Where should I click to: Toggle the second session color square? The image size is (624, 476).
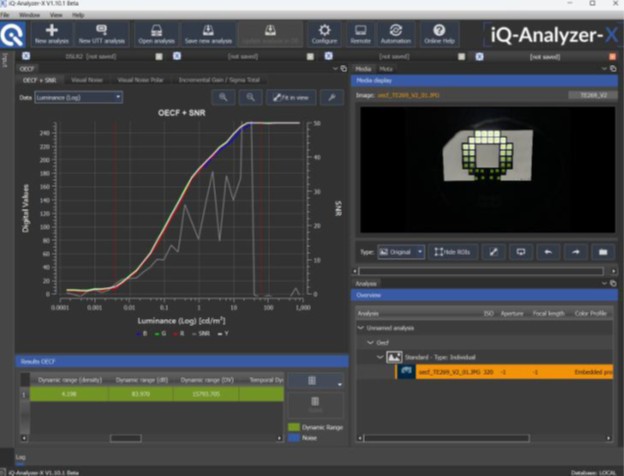click(310, 57)
